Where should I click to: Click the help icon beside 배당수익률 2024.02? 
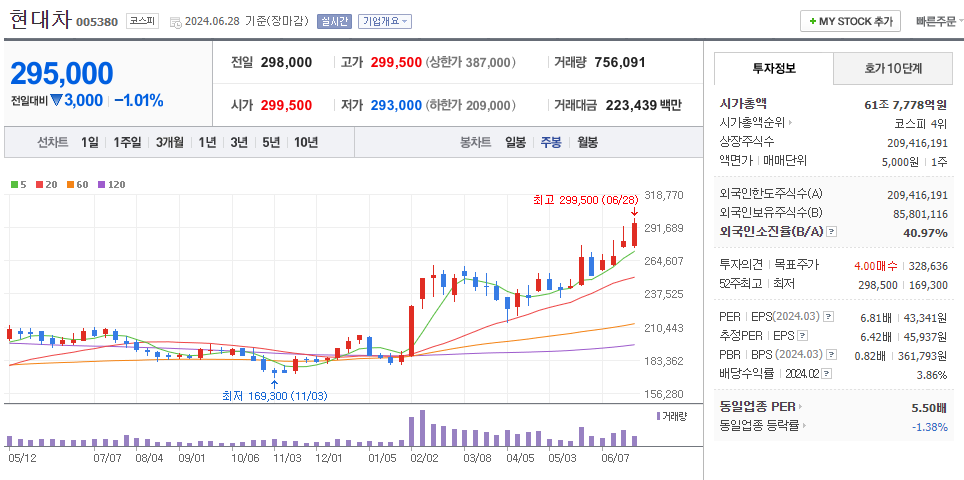click(827, 374)
